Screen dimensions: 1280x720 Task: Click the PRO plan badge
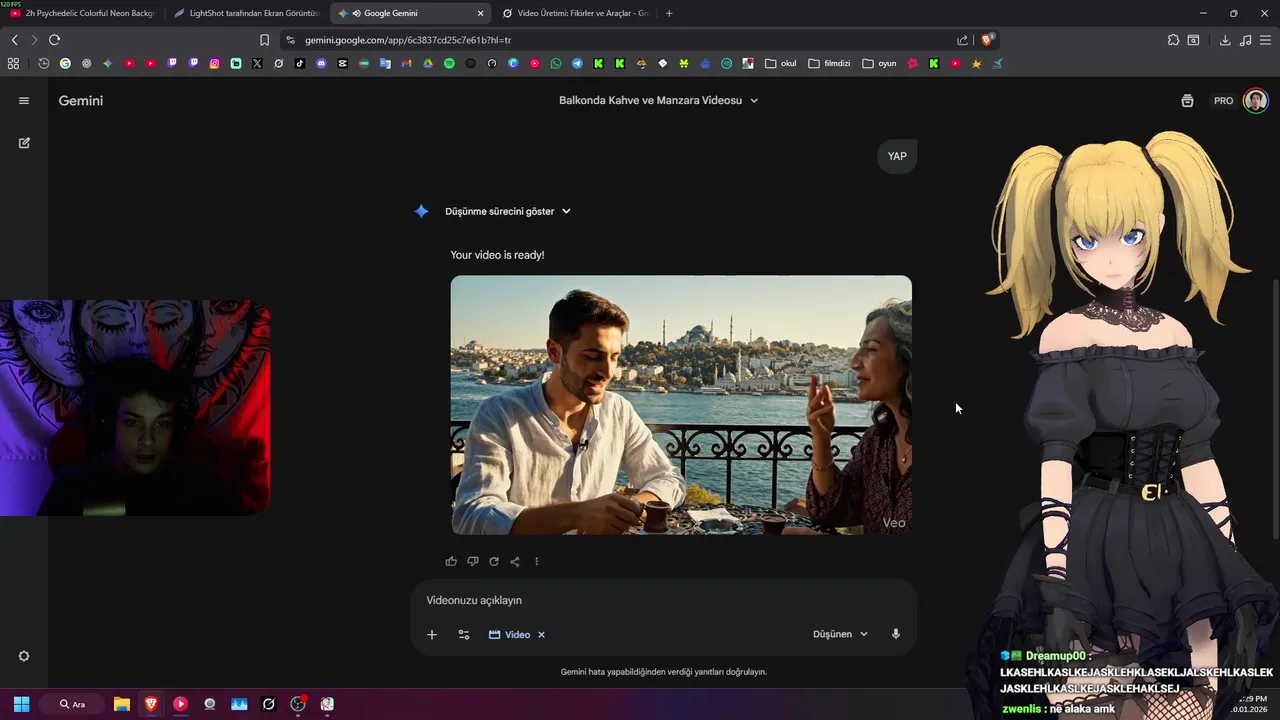1224,101
